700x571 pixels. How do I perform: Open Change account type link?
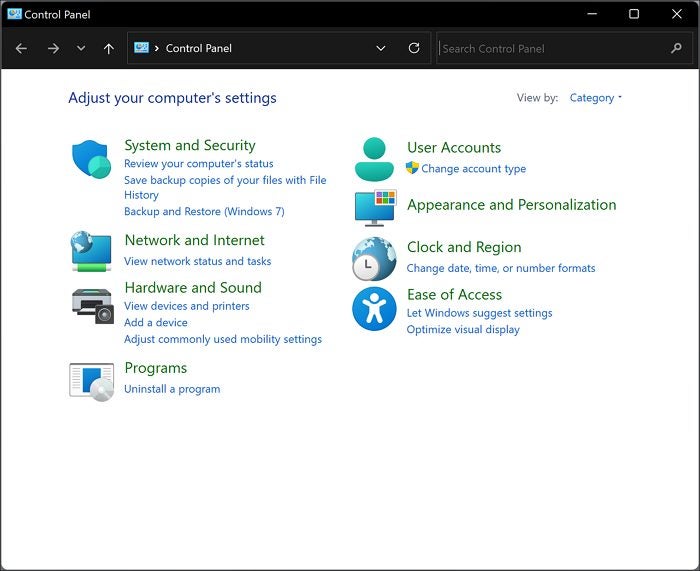coord(473,169)
